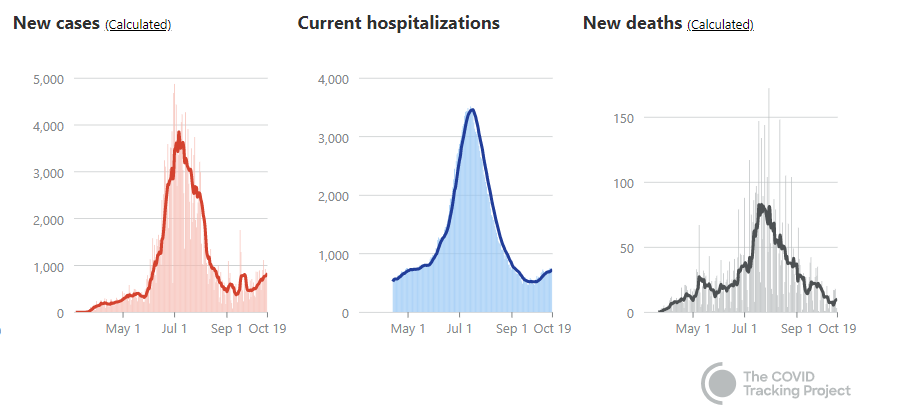The height and width of the screenshot is (418, 908).
Task: Open the New cases Calculated link
Action: (138, 25)
